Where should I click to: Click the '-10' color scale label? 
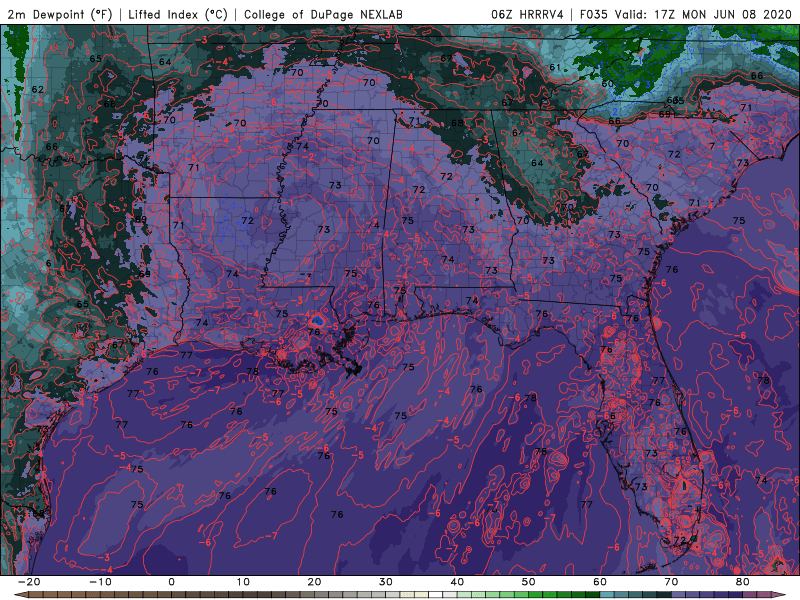(100, 582)
